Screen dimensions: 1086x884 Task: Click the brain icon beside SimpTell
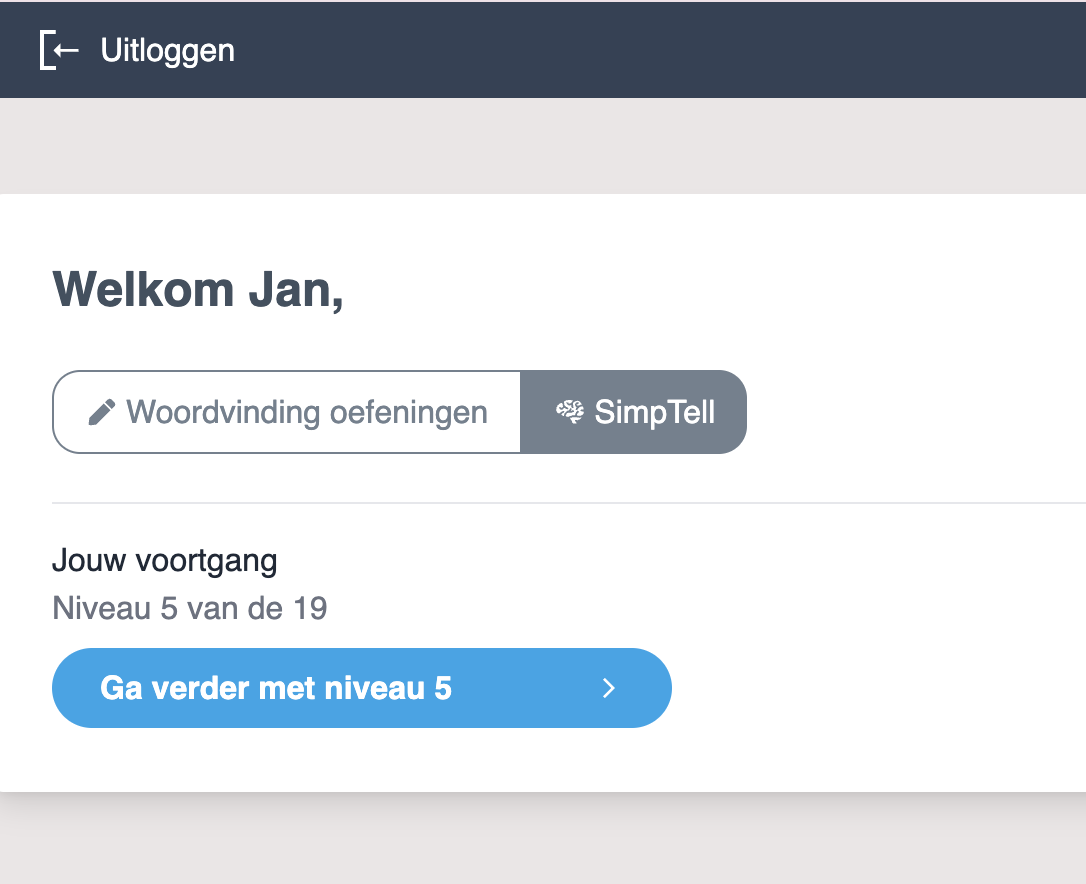(570, 412)
